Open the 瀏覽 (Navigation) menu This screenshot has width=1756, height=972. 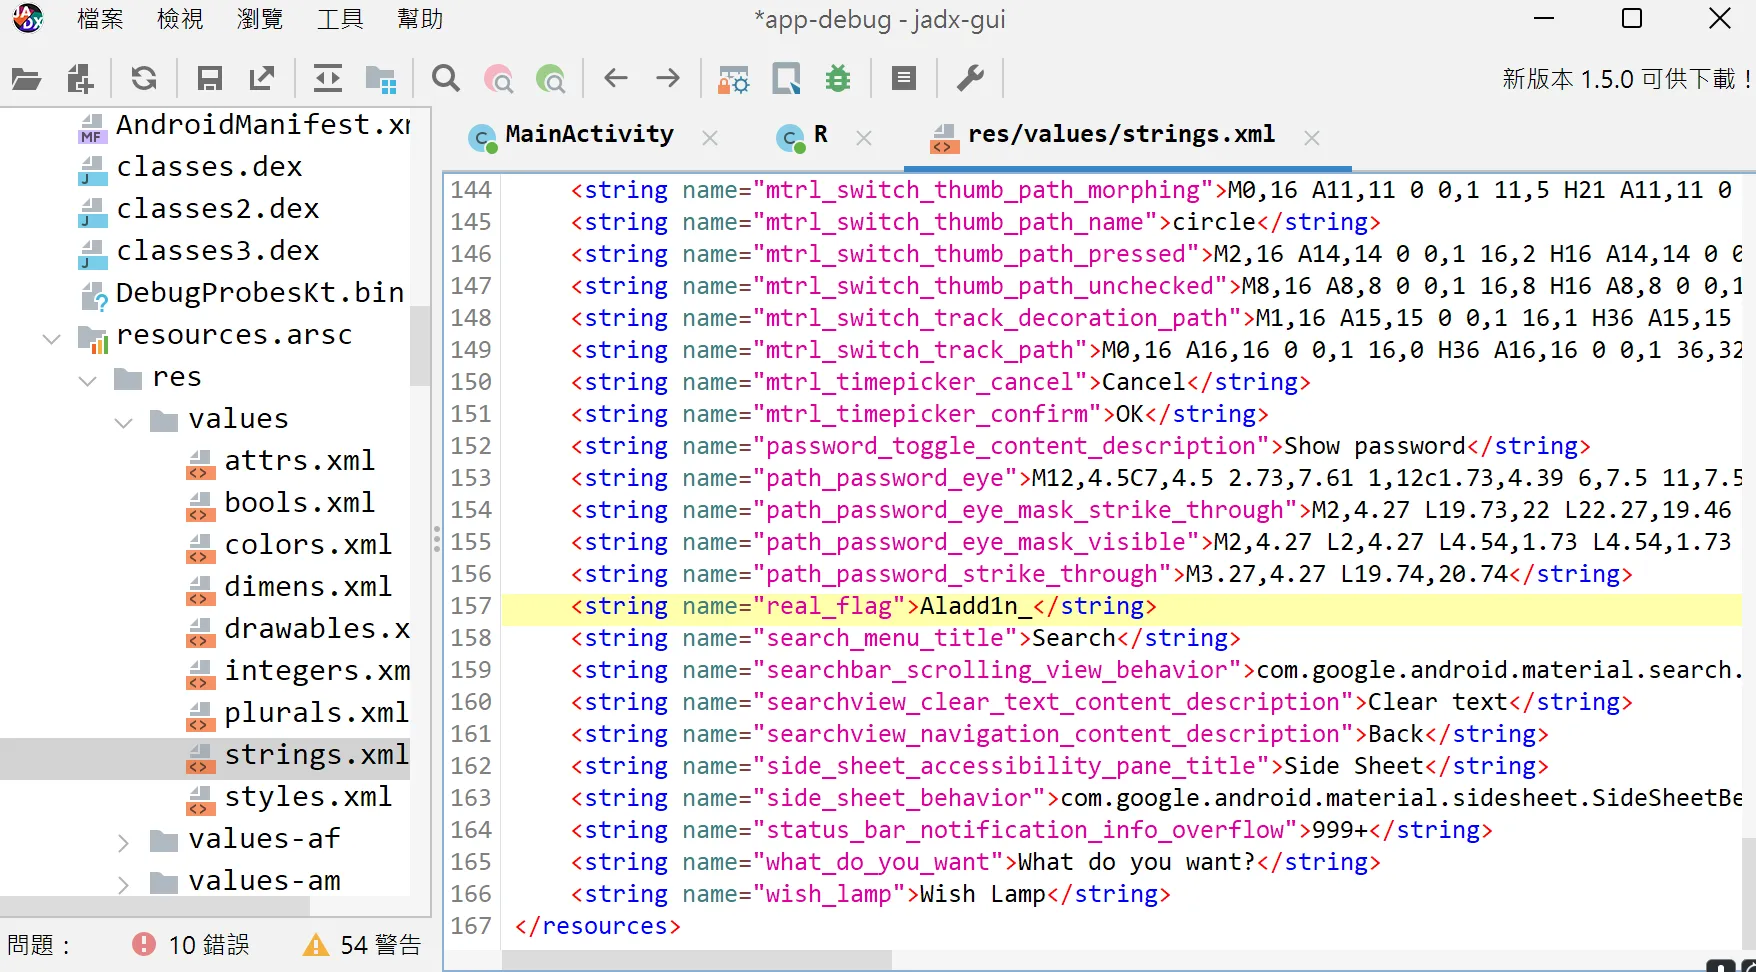[x=260, y=19]
